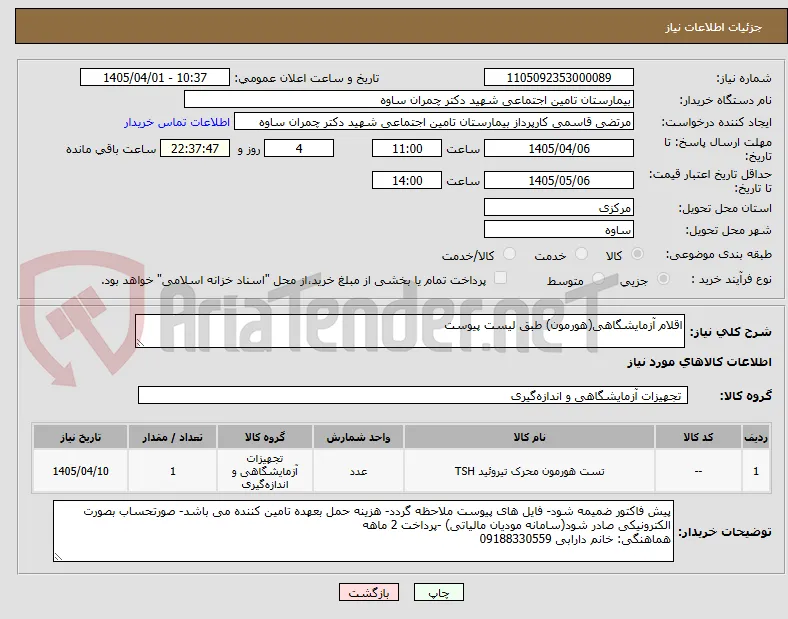Click the remaining days field showing 4
This screenshot has width=788, height=619.
299,149
